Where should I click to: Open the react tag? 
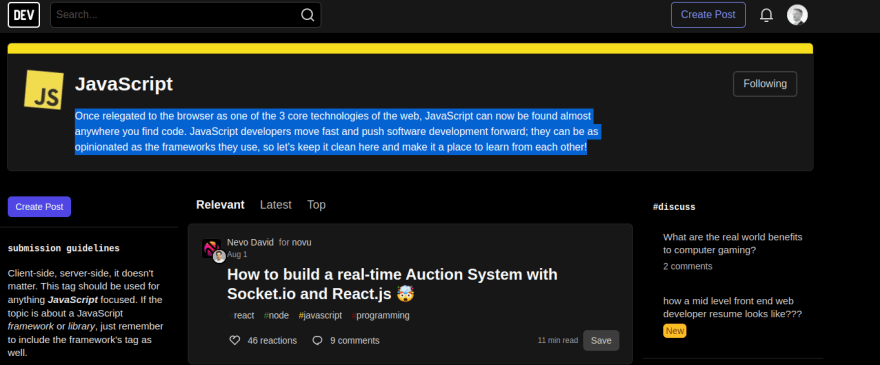pos(242,316)
